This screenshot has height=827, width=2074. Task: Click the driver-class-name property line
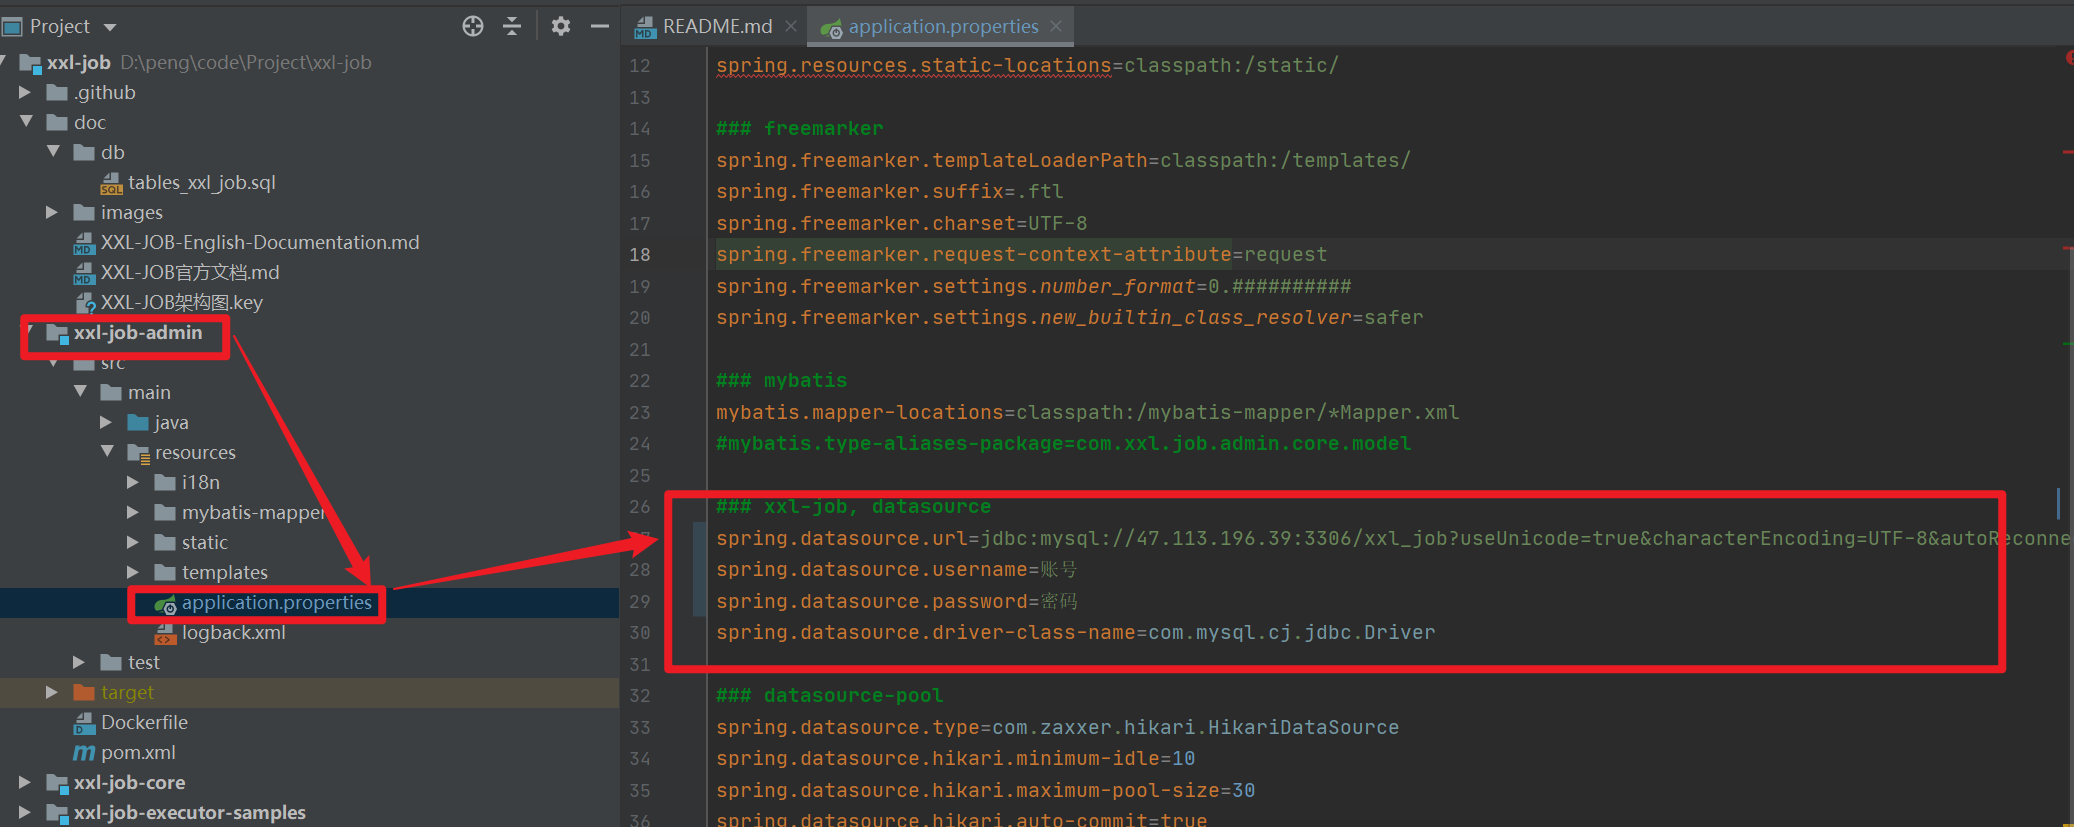[1075, 632]
